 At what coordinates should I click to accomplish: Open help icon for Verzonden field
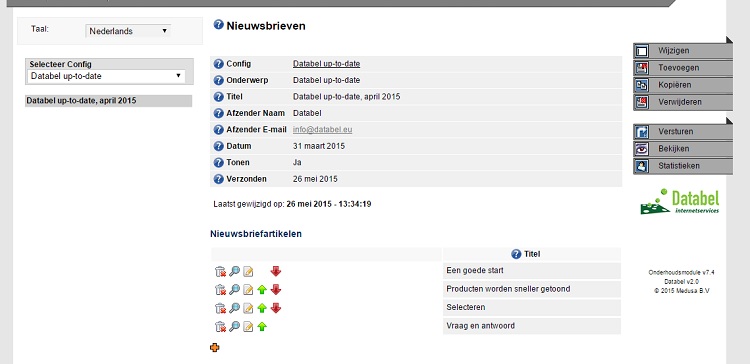219,179
